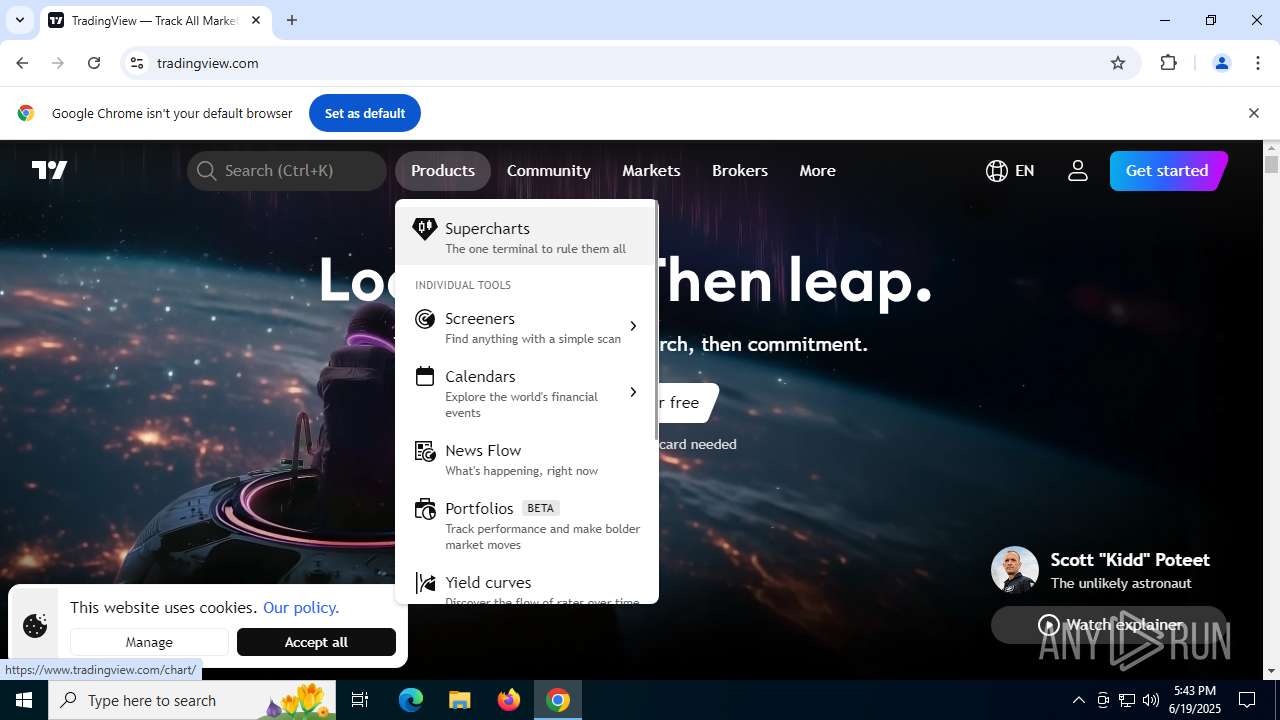This screenshot has width=1280, height=720.
Task: Click the Calendars icon
Action: pyautogui.click(x=425, y=377)
